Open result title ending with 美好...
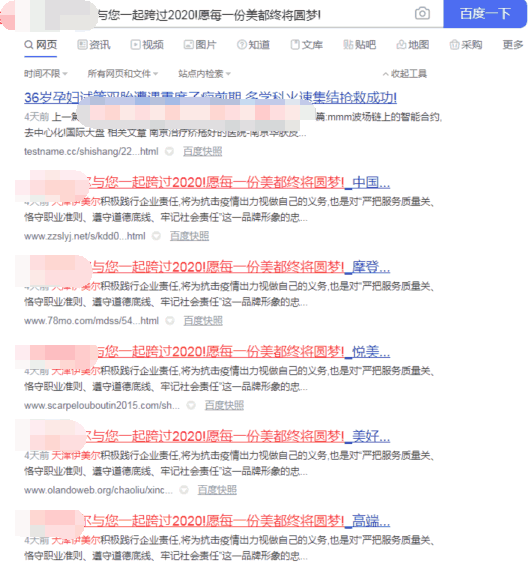531x565 pixels. point(238,436)
